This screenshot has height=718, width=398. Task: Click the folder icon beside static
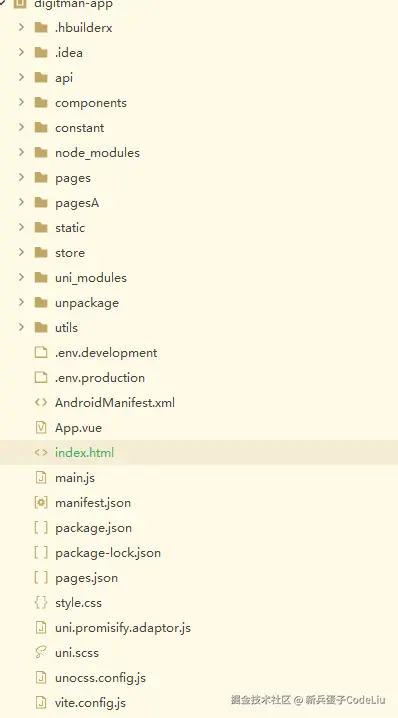click(41, 227)
